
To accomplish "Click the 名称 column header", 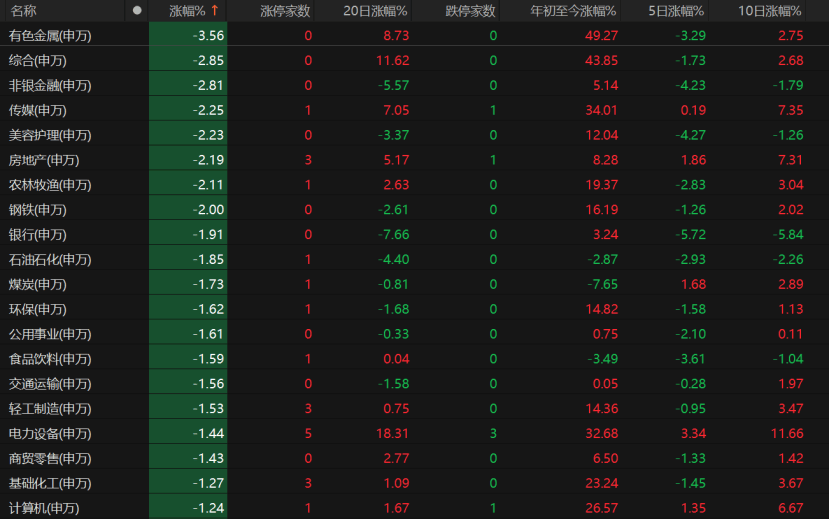I will (x=24, y=11).
